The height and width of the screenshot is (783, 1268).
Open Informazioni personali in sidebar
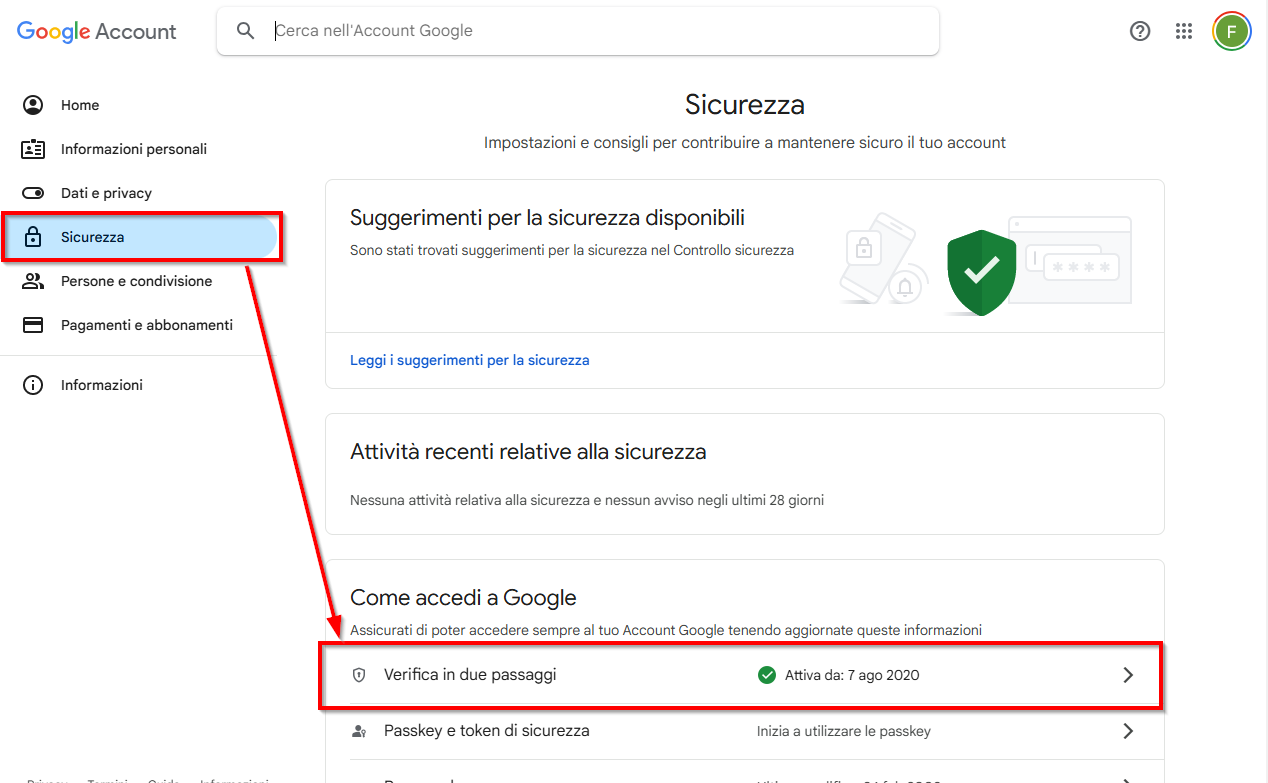pos(133,149)
